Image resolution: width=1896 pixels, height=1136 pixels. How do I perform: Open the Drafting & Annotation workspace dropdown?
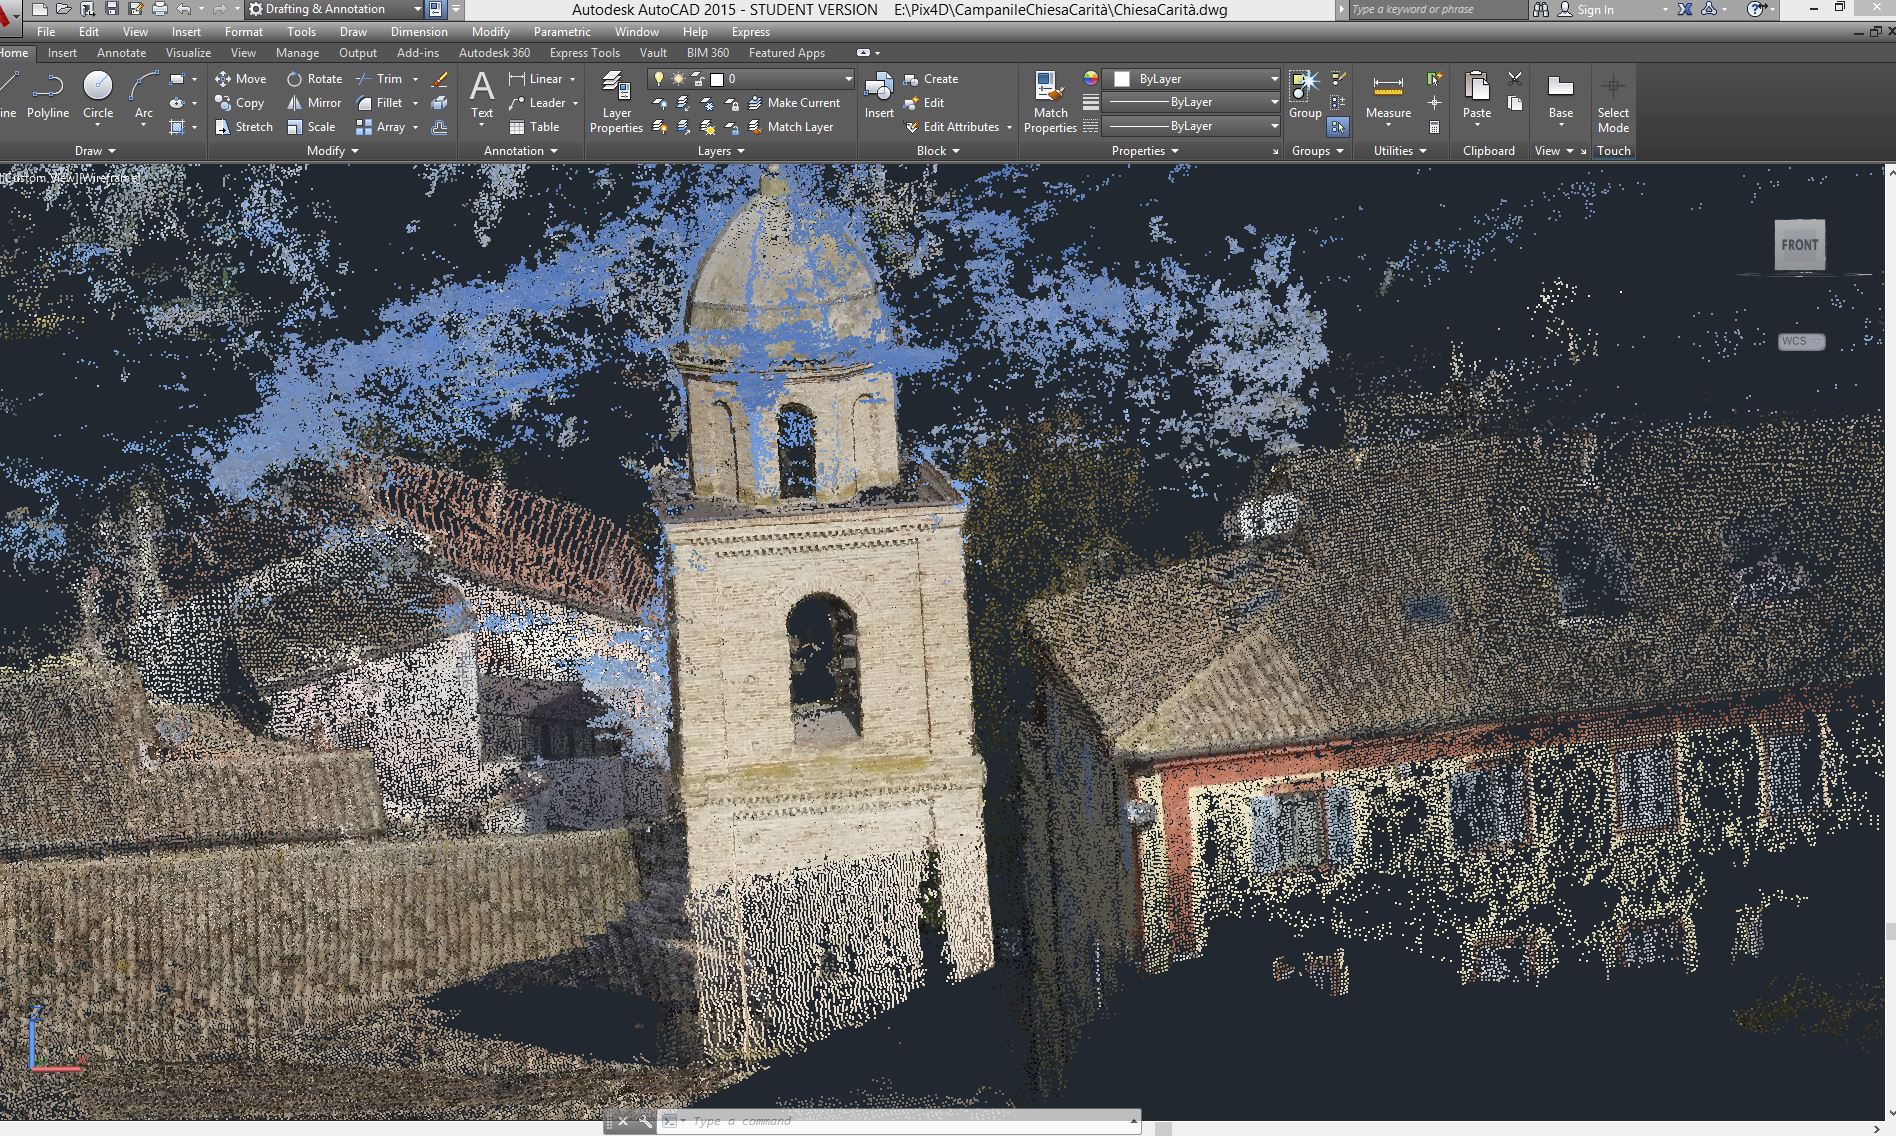[417, 9]
